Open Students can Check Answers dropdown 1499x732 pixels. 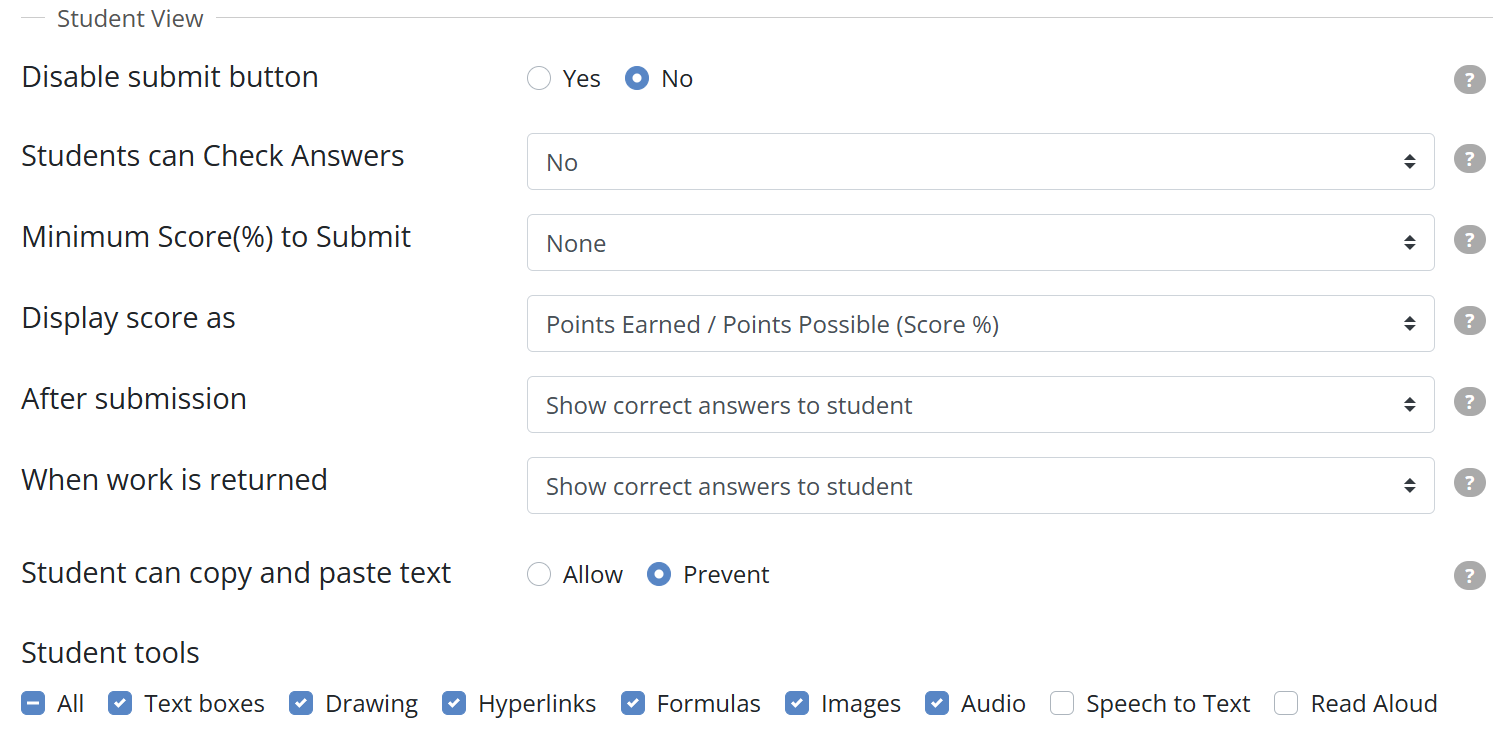980,162
